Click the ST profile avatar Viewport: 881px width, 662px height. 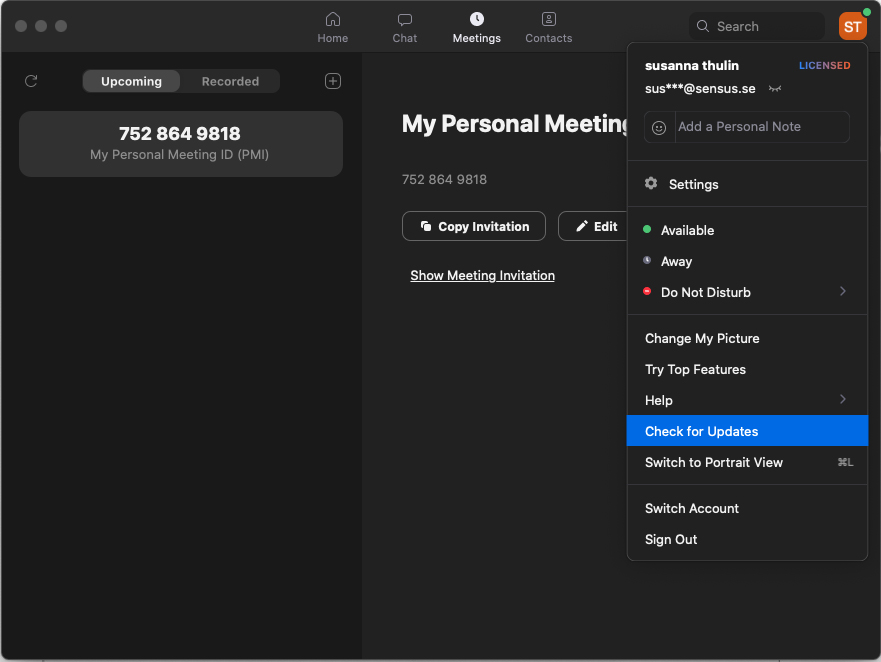852,26
